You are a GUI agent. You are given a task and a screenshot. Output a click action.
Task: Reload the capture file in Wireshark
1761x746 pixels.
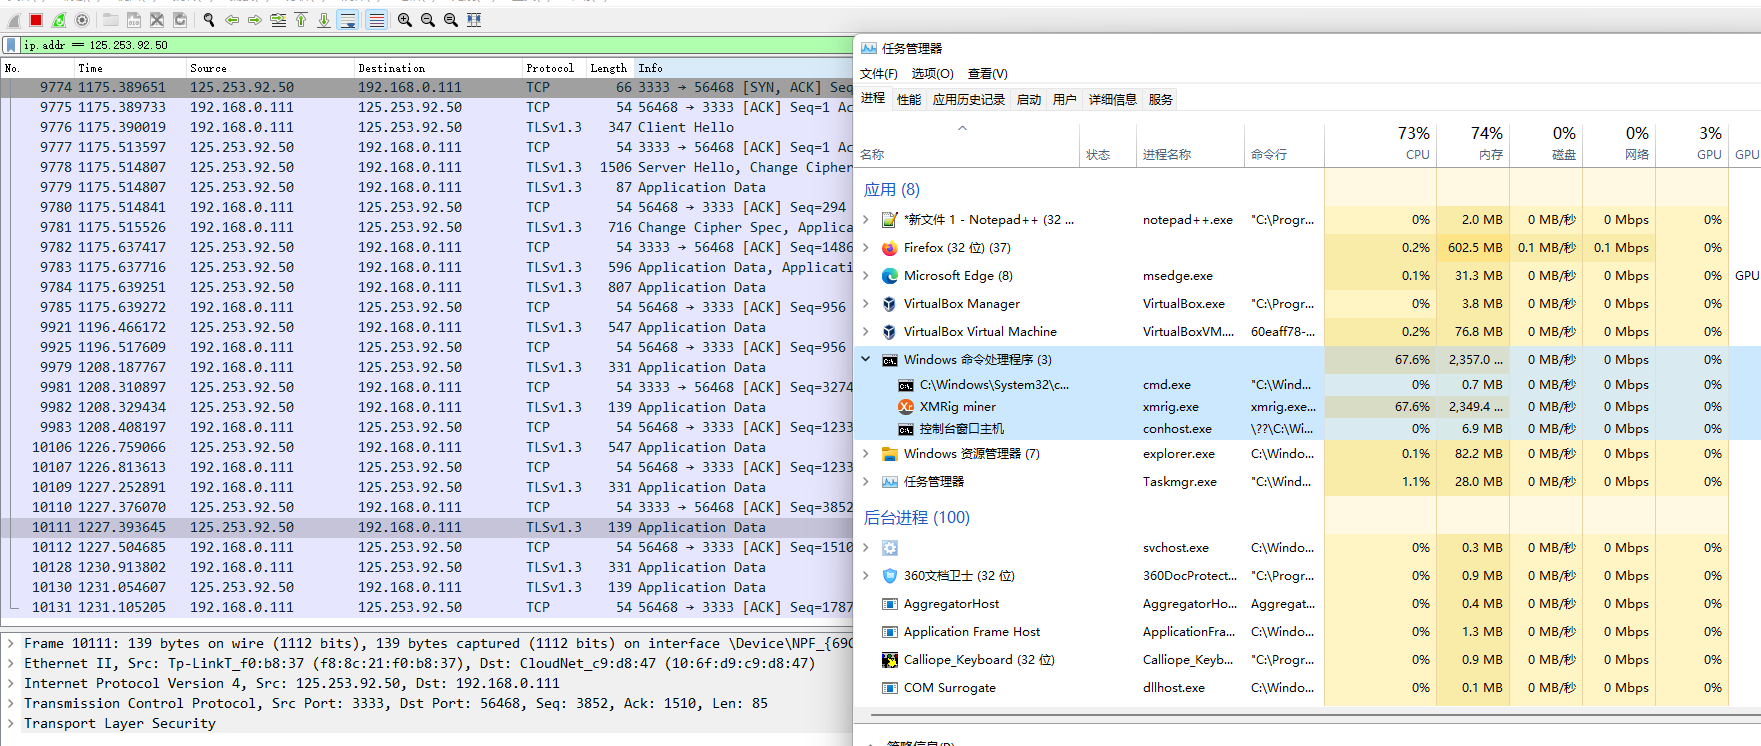point(180,20)
